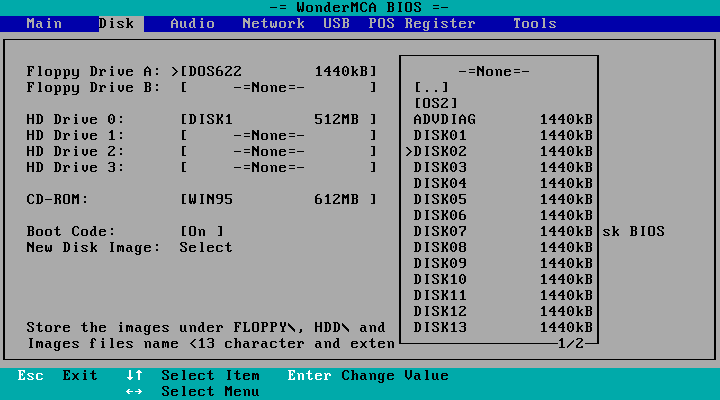Viewport: 720px width, 400px height.
Task: Select DISK12 floppy image
Action: click(503, 311)
